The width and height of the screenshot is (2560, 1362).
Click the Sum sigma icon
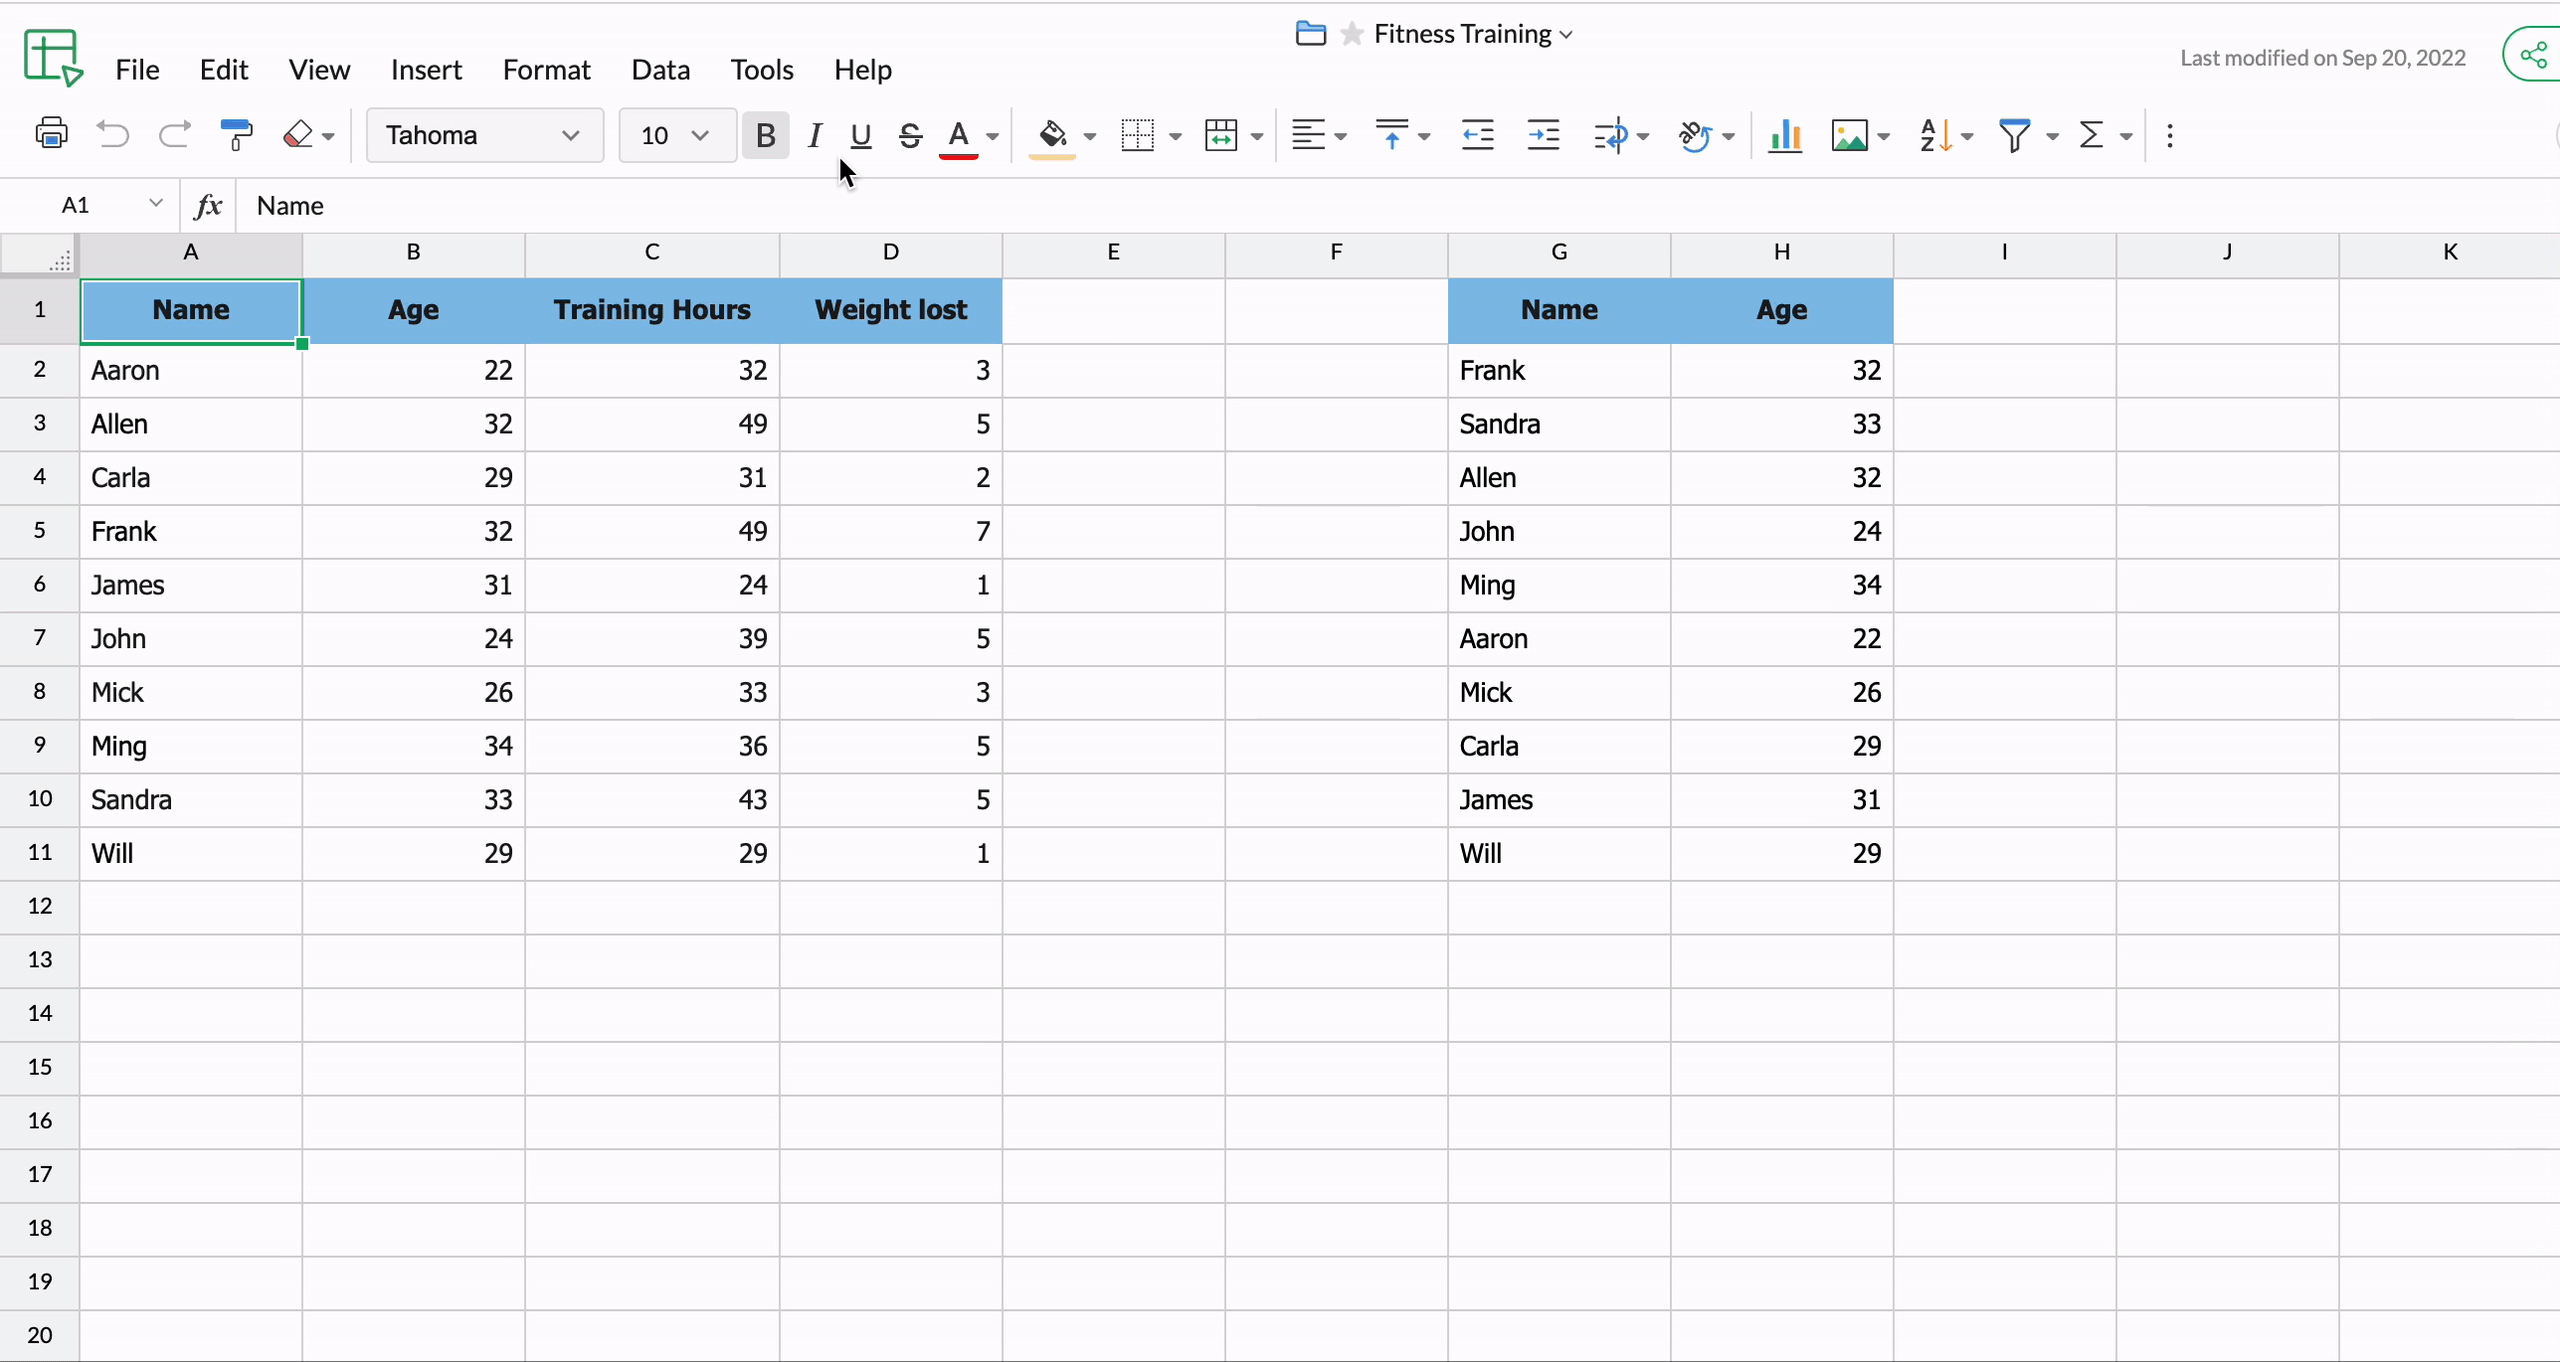[x=2091, y=134]
